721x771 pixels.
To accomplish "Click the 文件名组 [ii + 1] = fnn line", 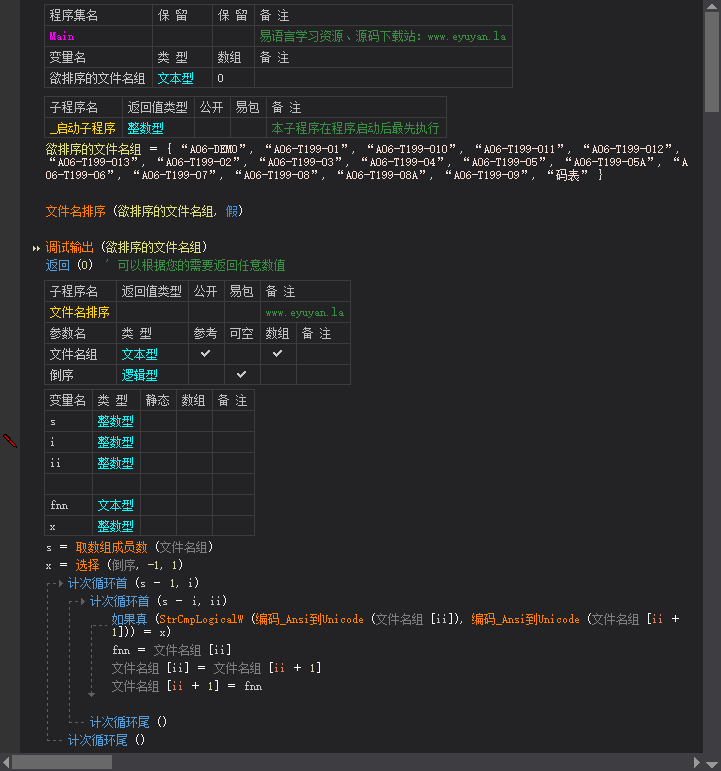I will pos(187,686).
